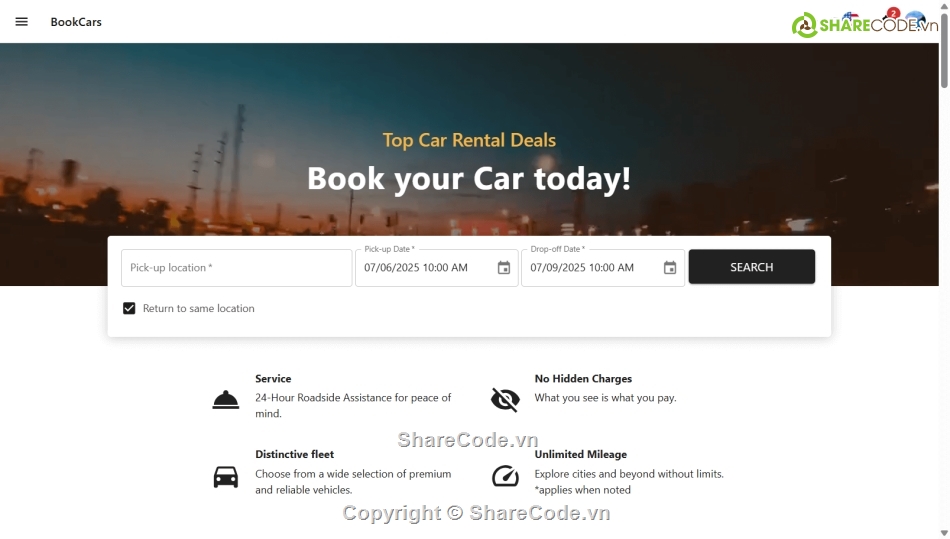Click the BookCars title link
This screenshot has width=950, height=539.
click(x=76, y=22)
